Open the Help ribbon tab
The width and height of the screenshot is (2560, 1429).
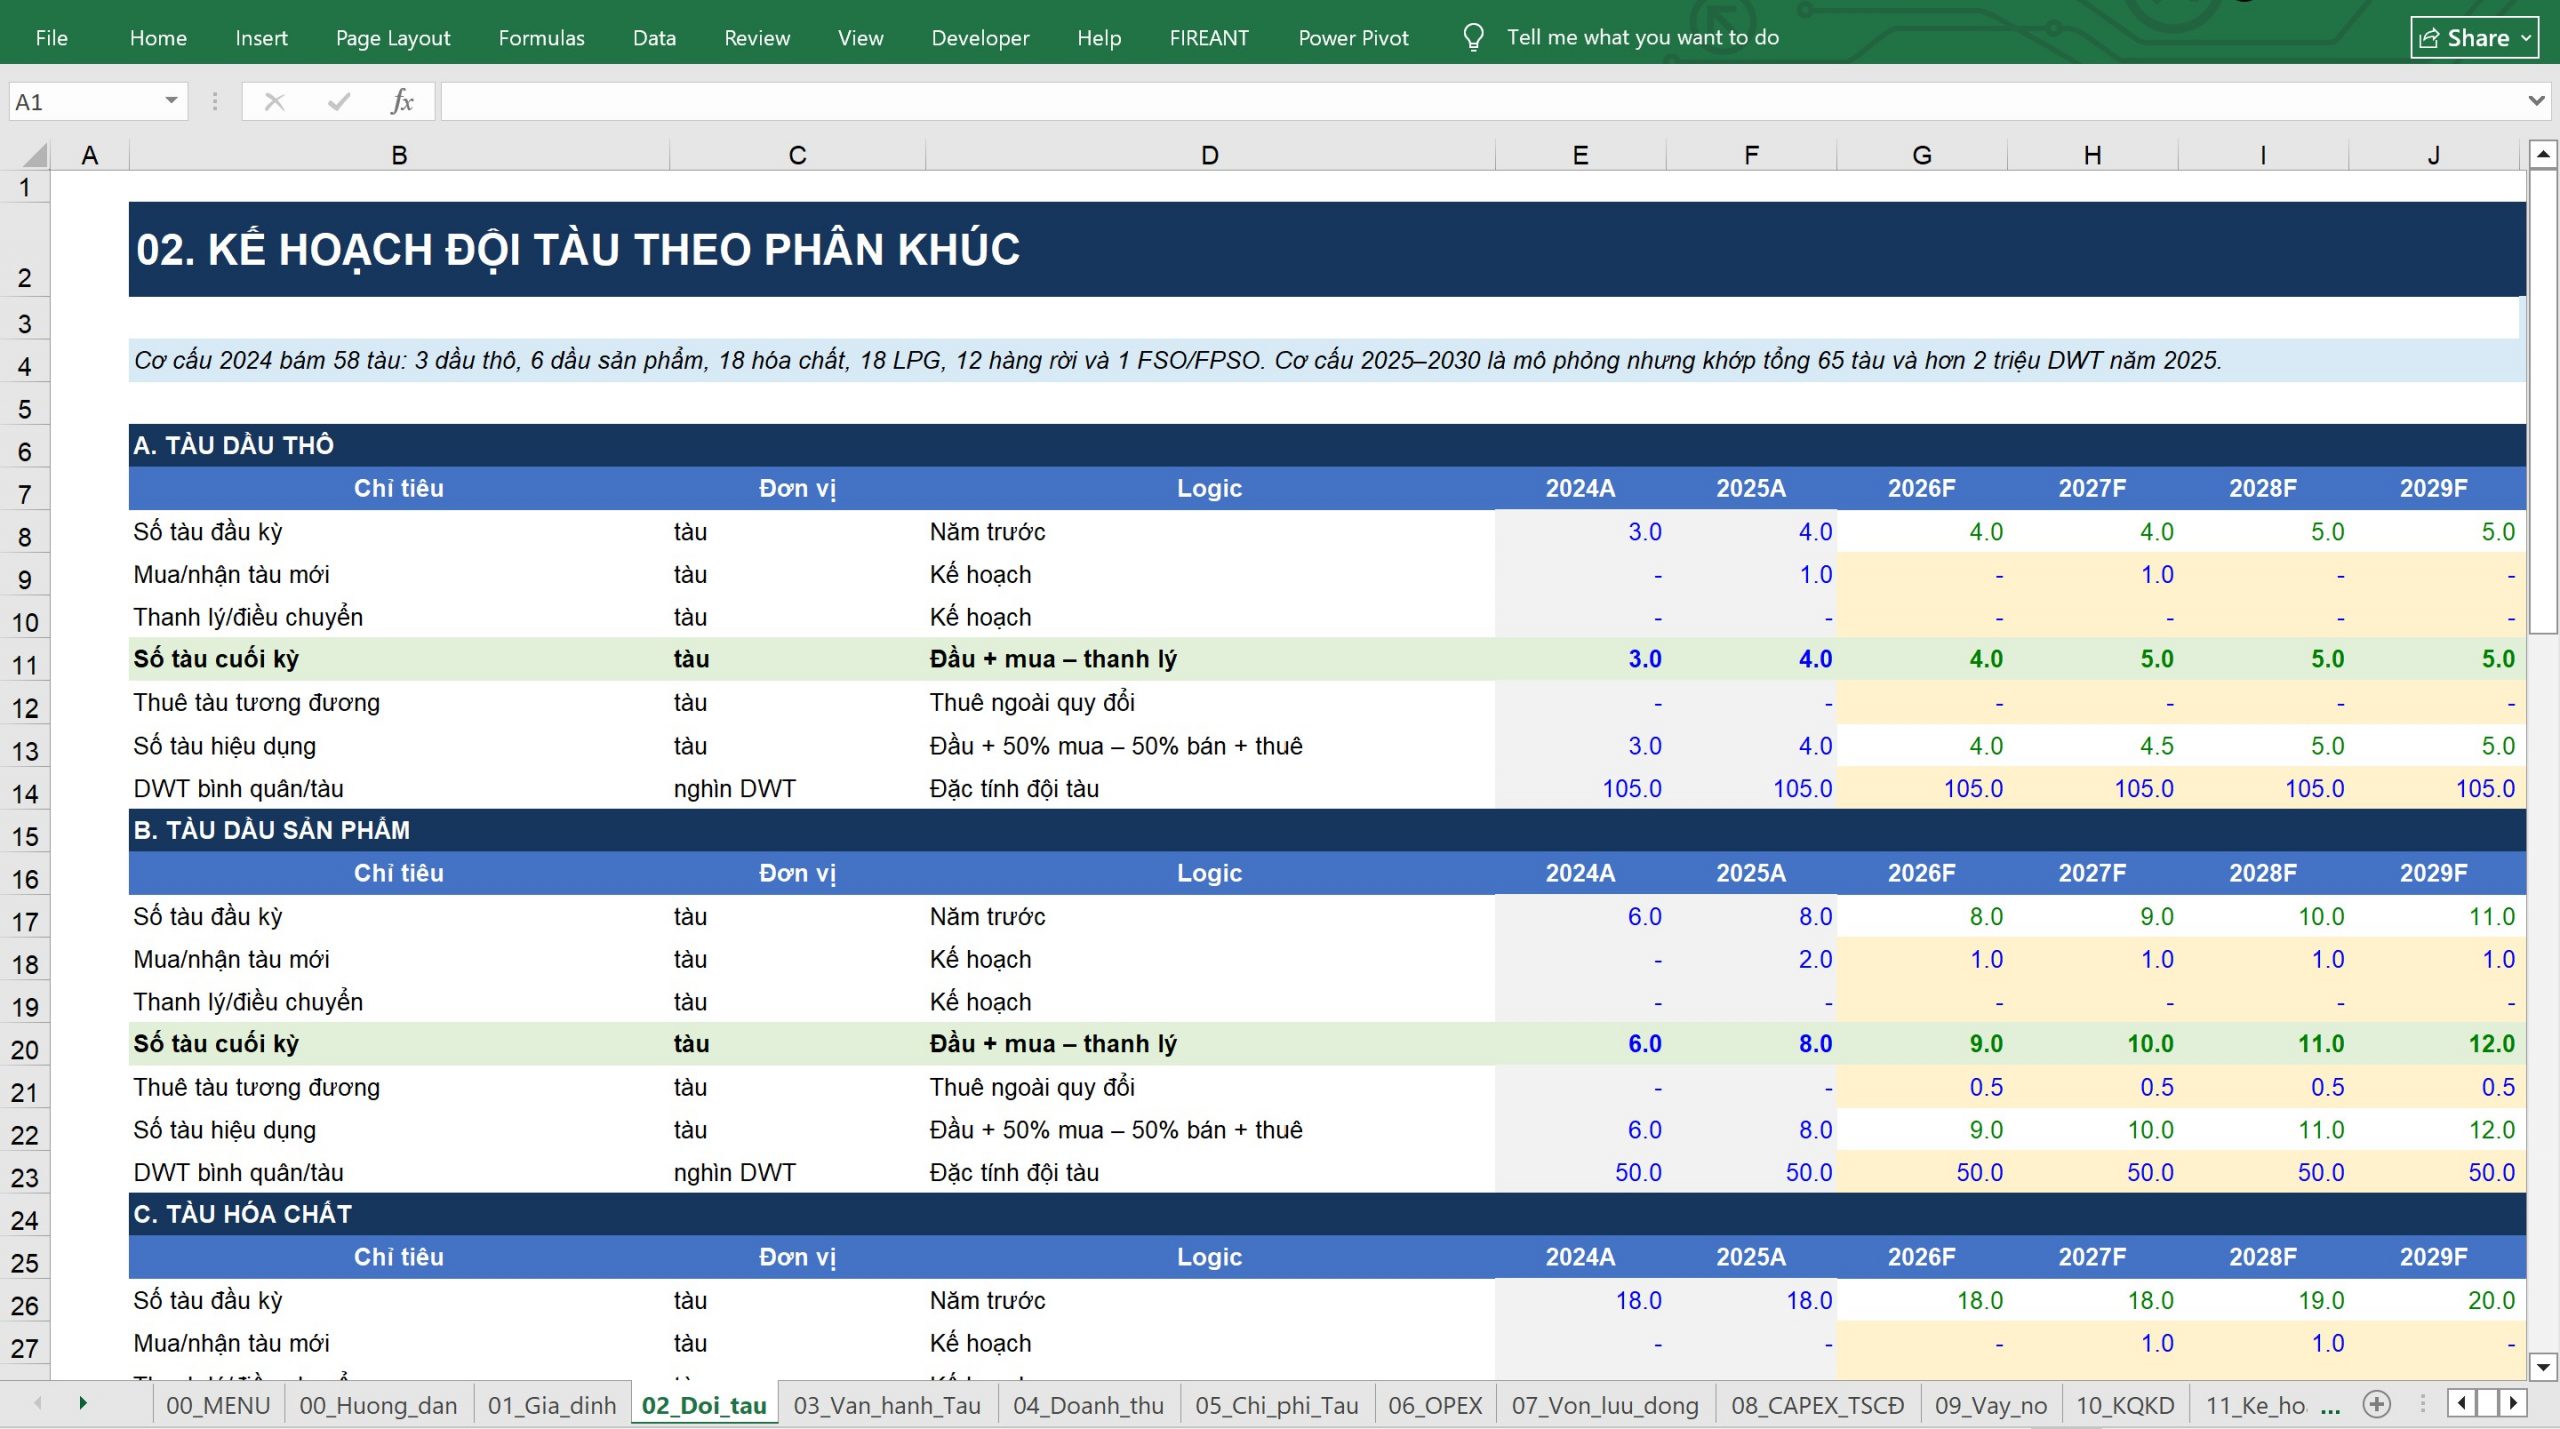tap(1099, 38)
